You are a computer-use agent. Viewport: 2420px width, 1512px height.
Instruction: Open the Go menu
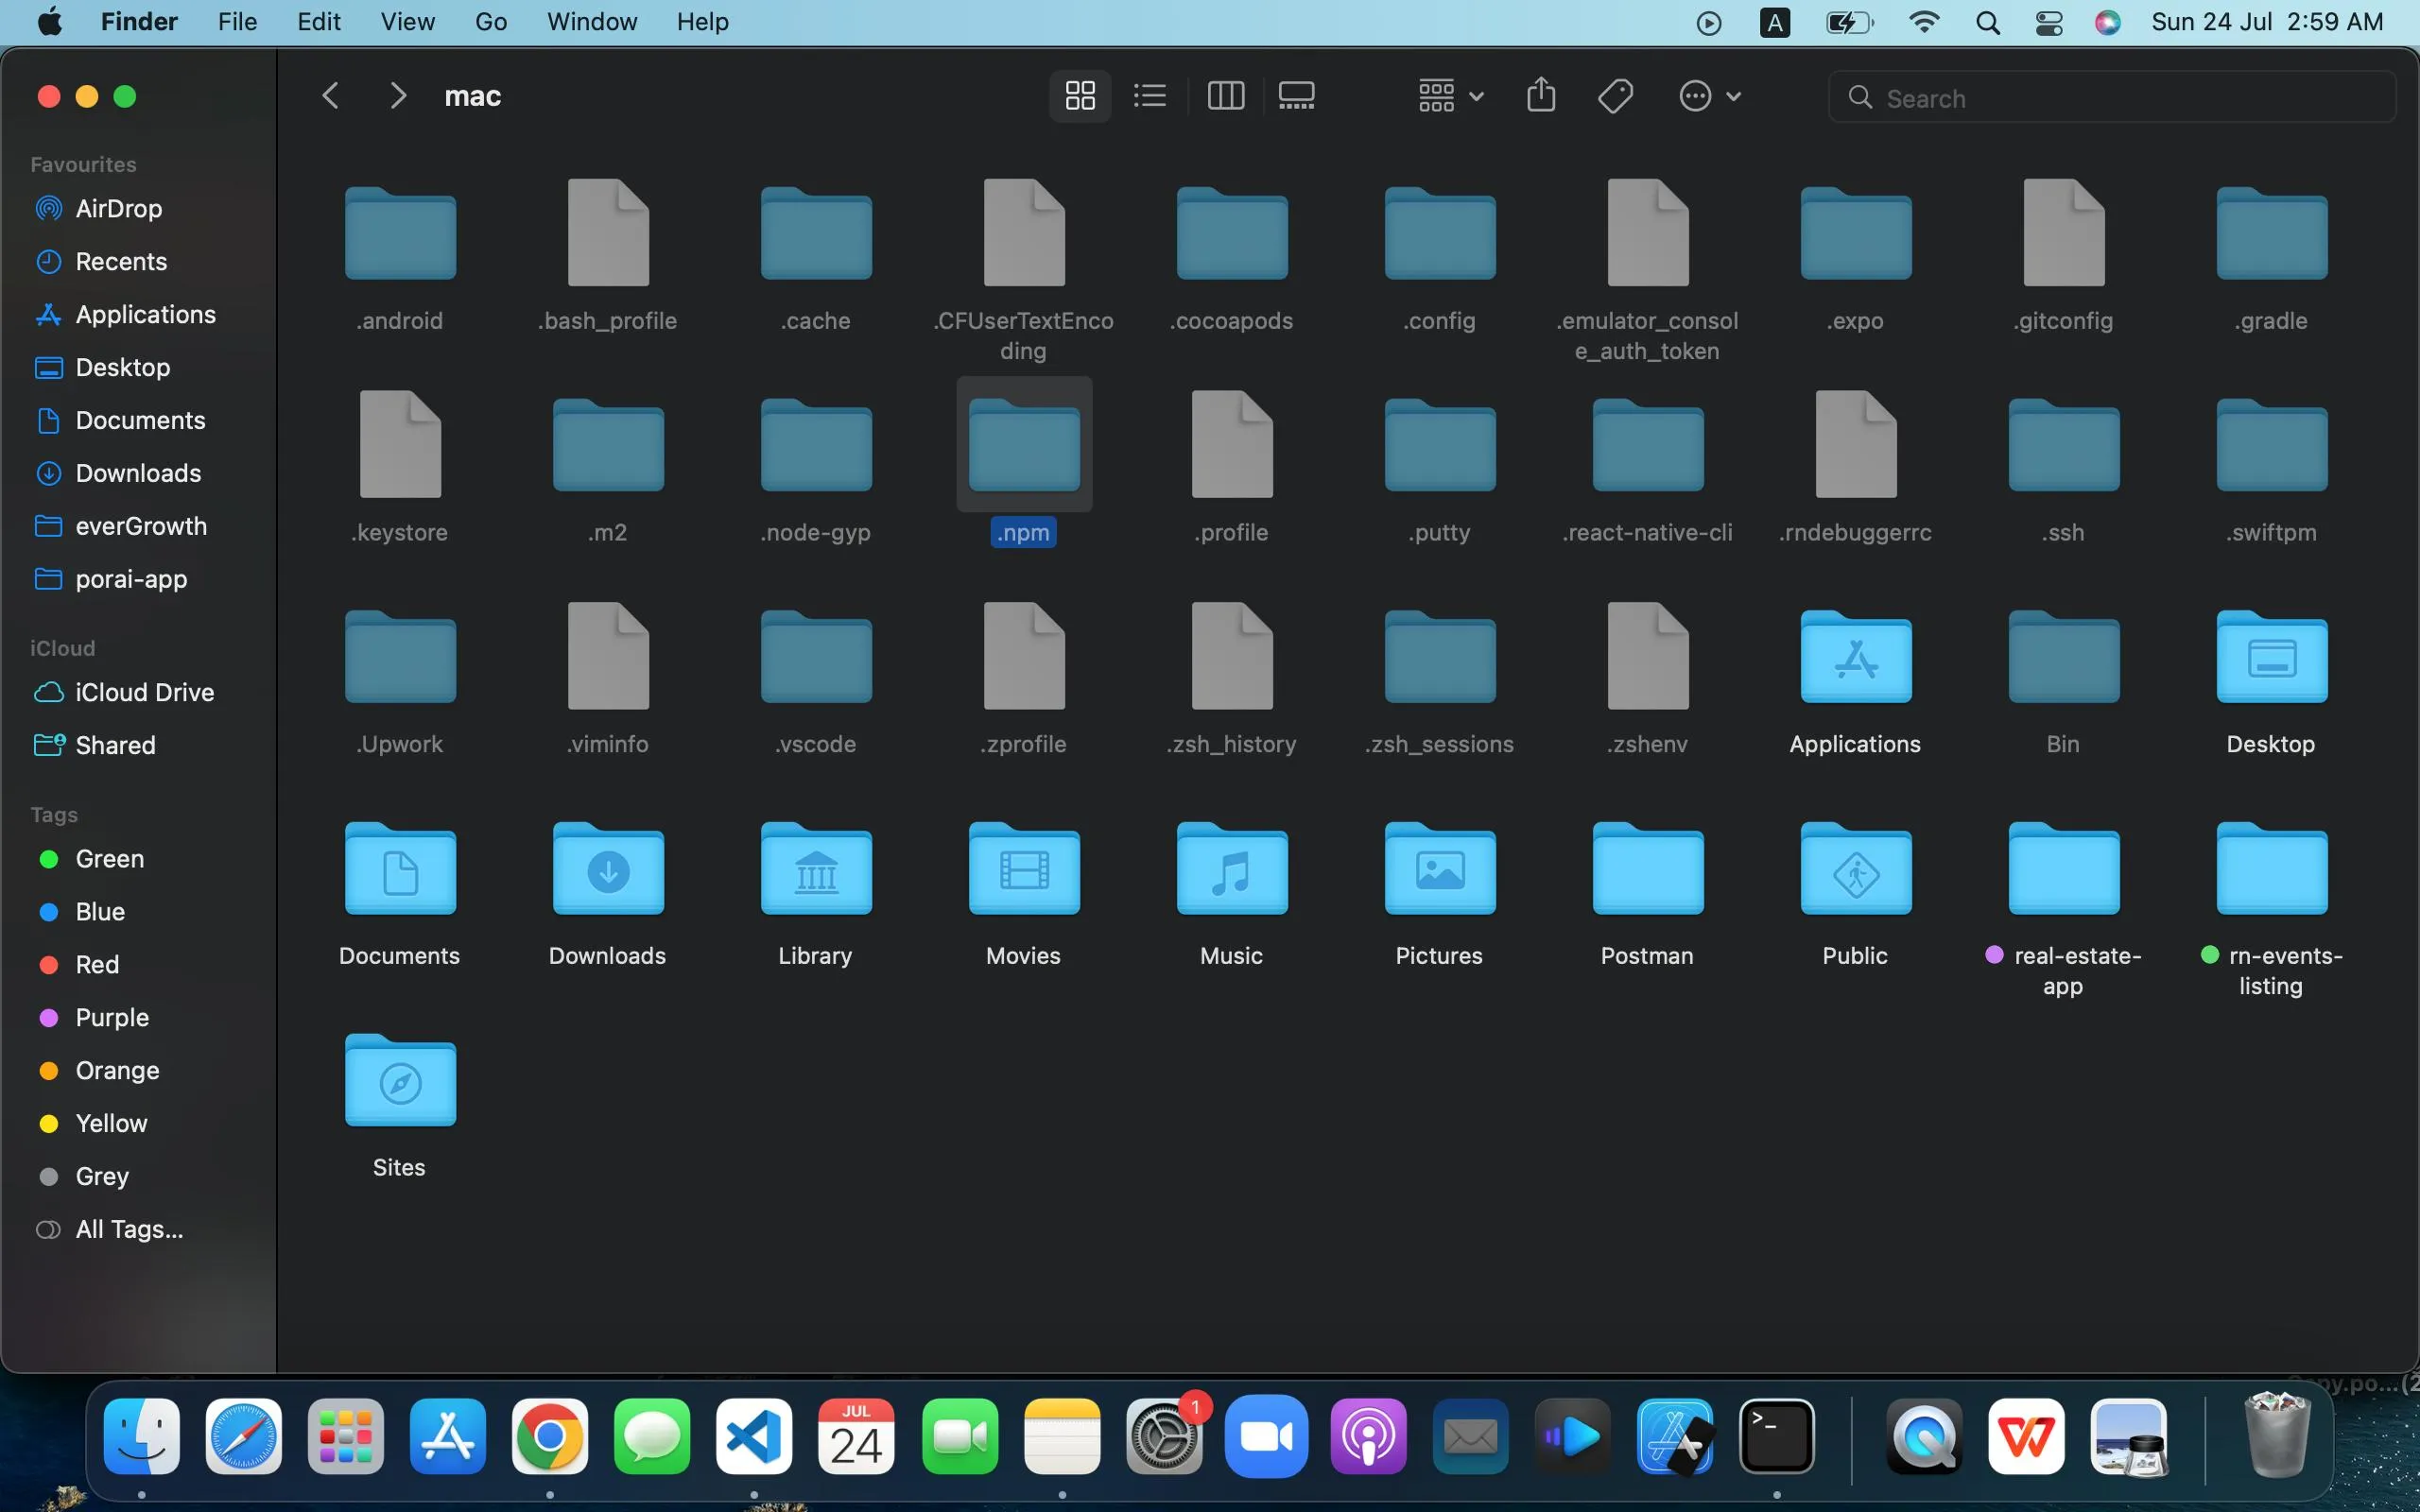tap(490, 22)
